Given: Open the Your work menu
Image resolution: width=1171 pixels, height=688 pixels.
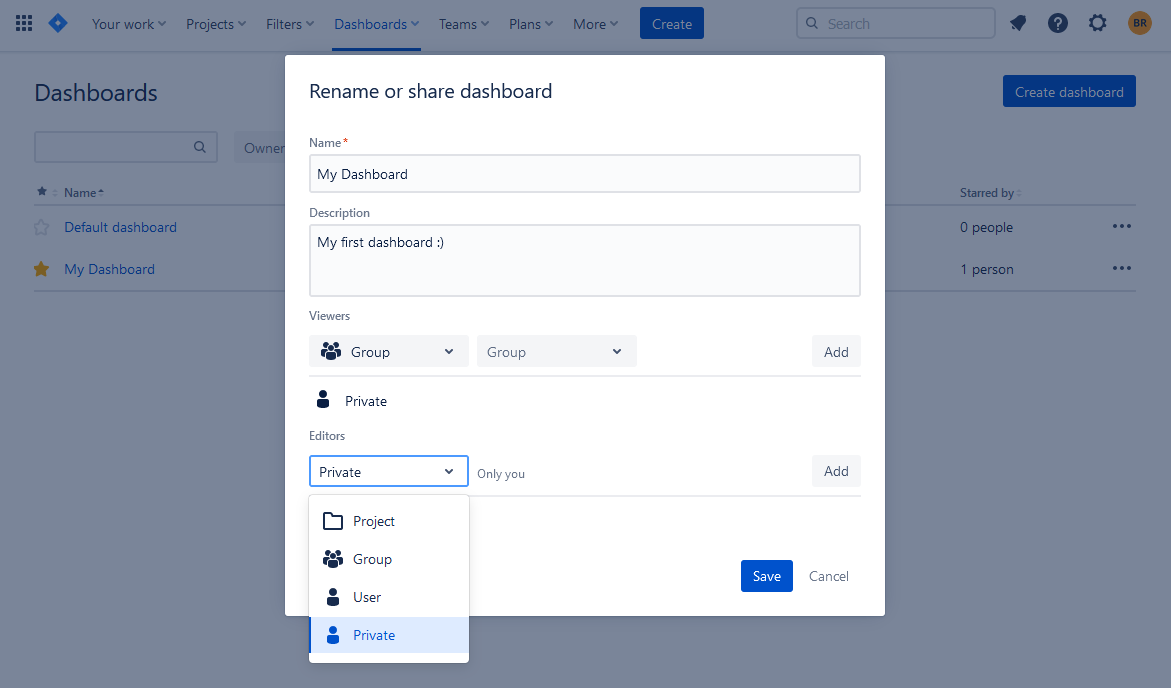Looking at the screenshot, I should click(x=128, y=24).
